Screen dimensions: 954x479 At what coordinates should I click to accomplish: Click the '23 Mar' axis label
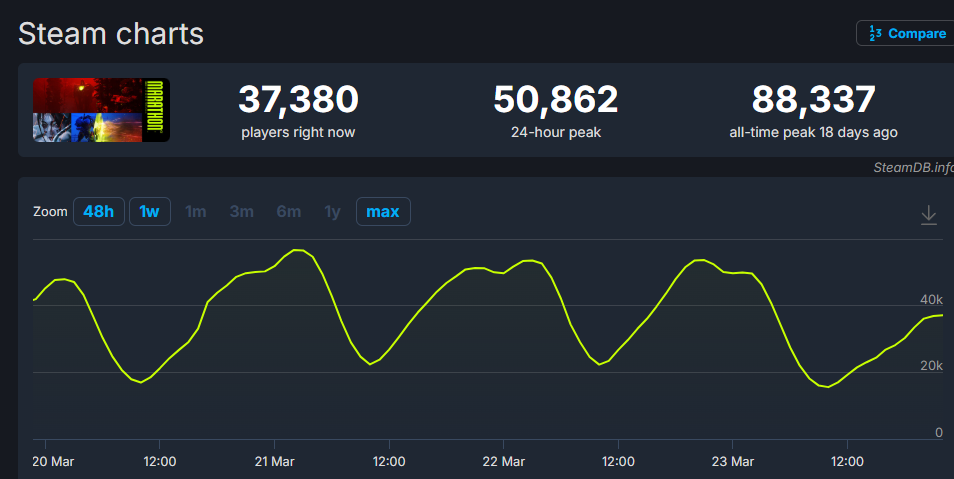click(x=733, y=461)
